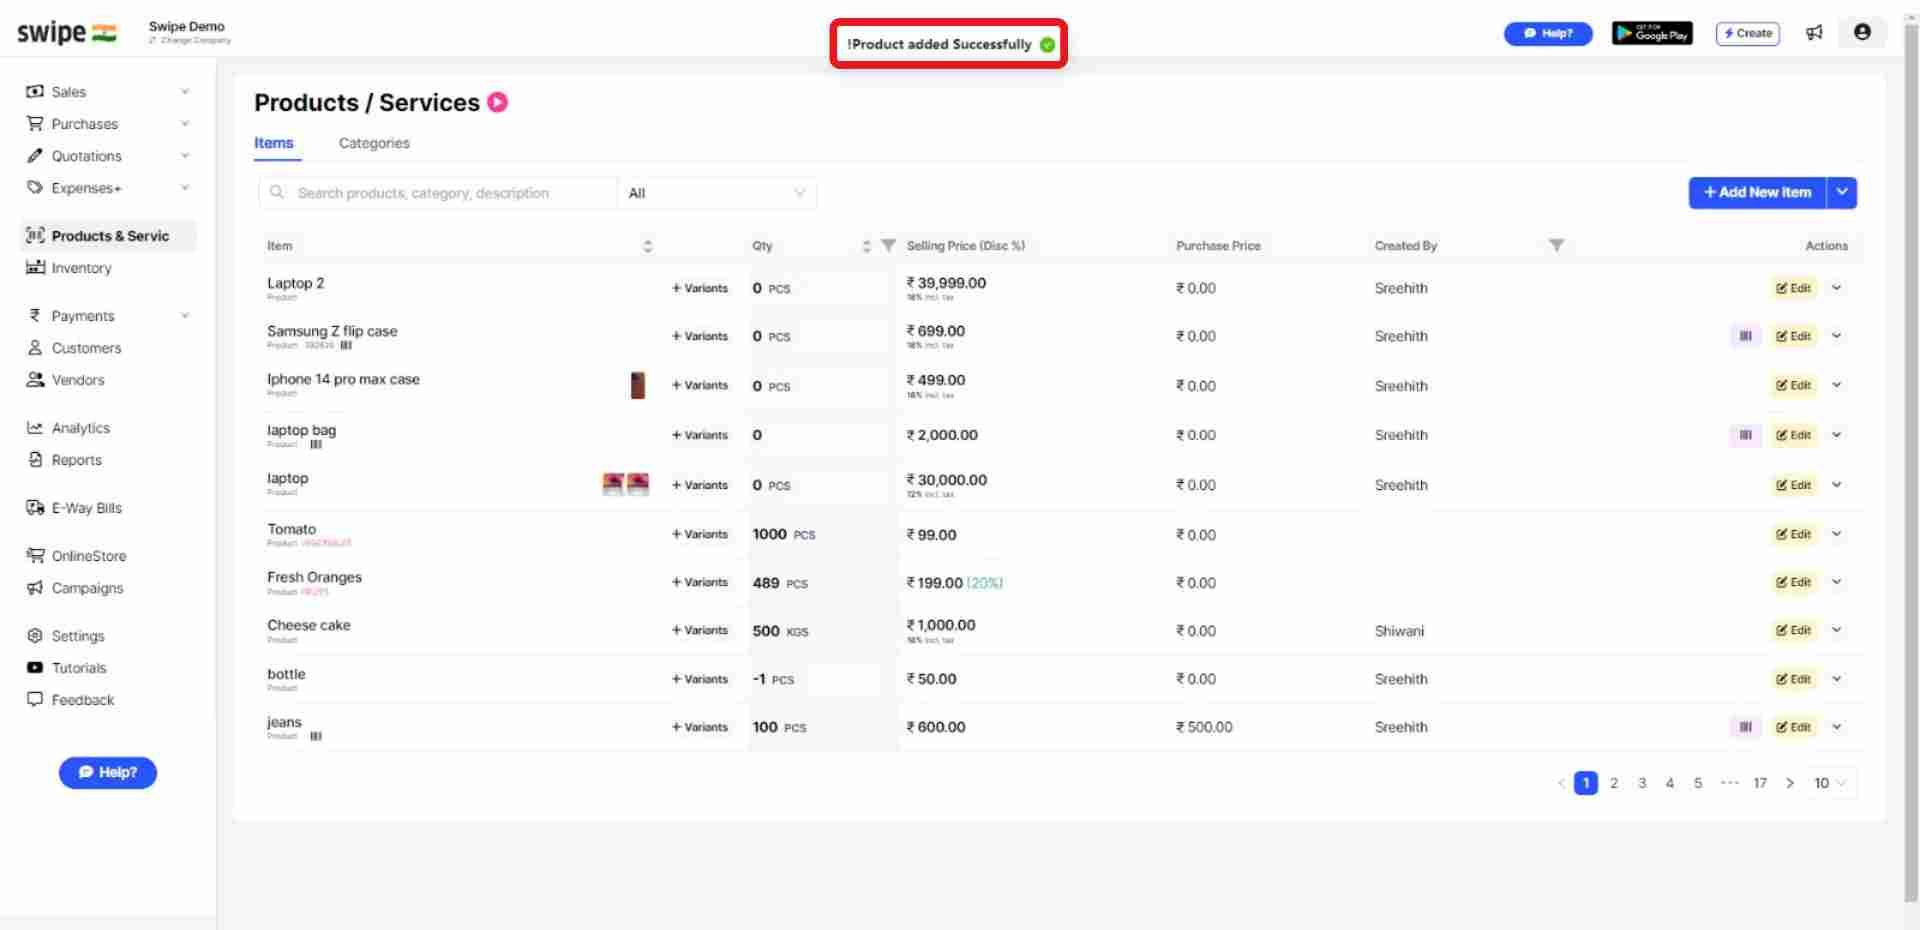Click the barcode button for jeans
This screenshot has height=930, width=1920.
tap(1745, 727)
